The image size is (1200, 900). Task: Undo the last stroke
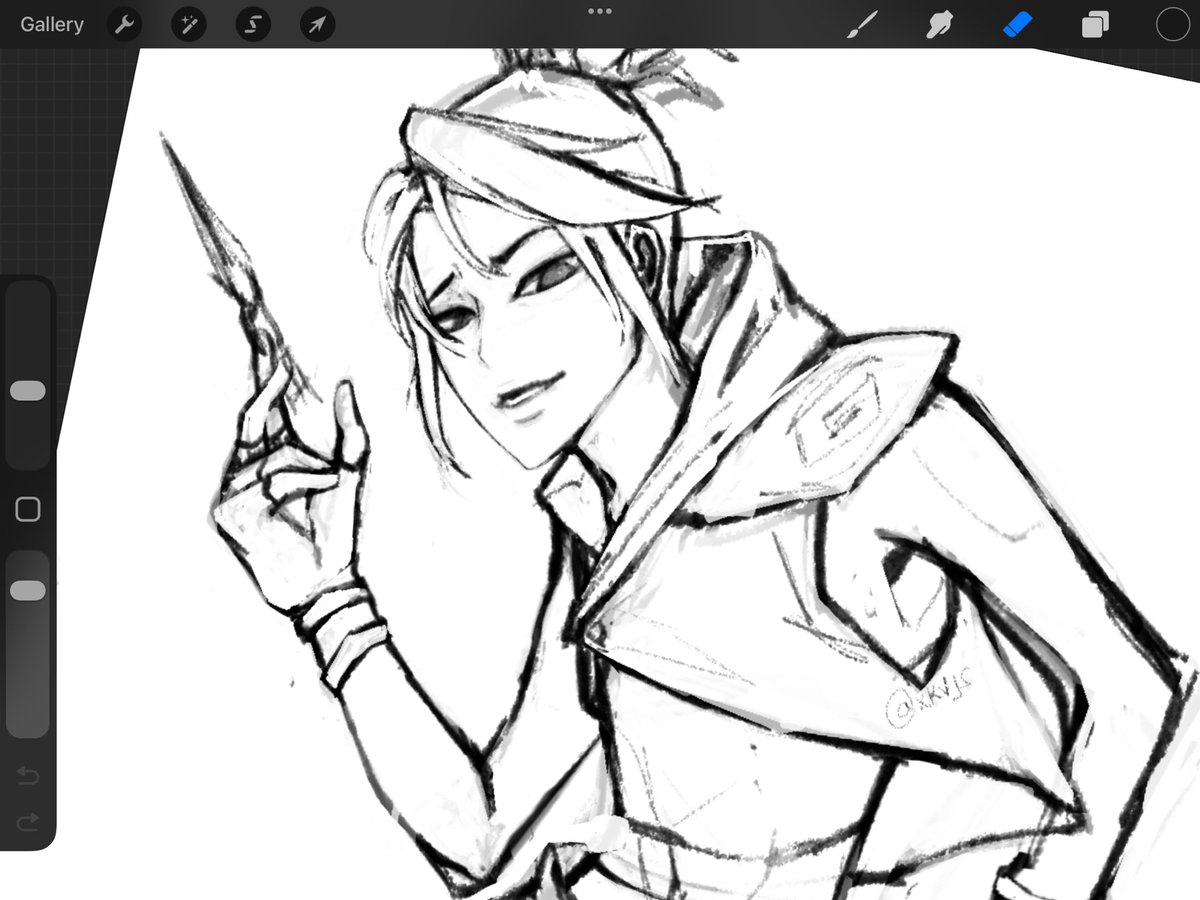pos(28,776)
